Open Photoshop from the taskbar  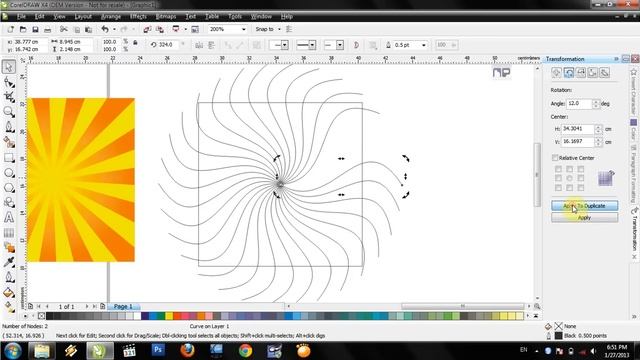click(158, 350)
